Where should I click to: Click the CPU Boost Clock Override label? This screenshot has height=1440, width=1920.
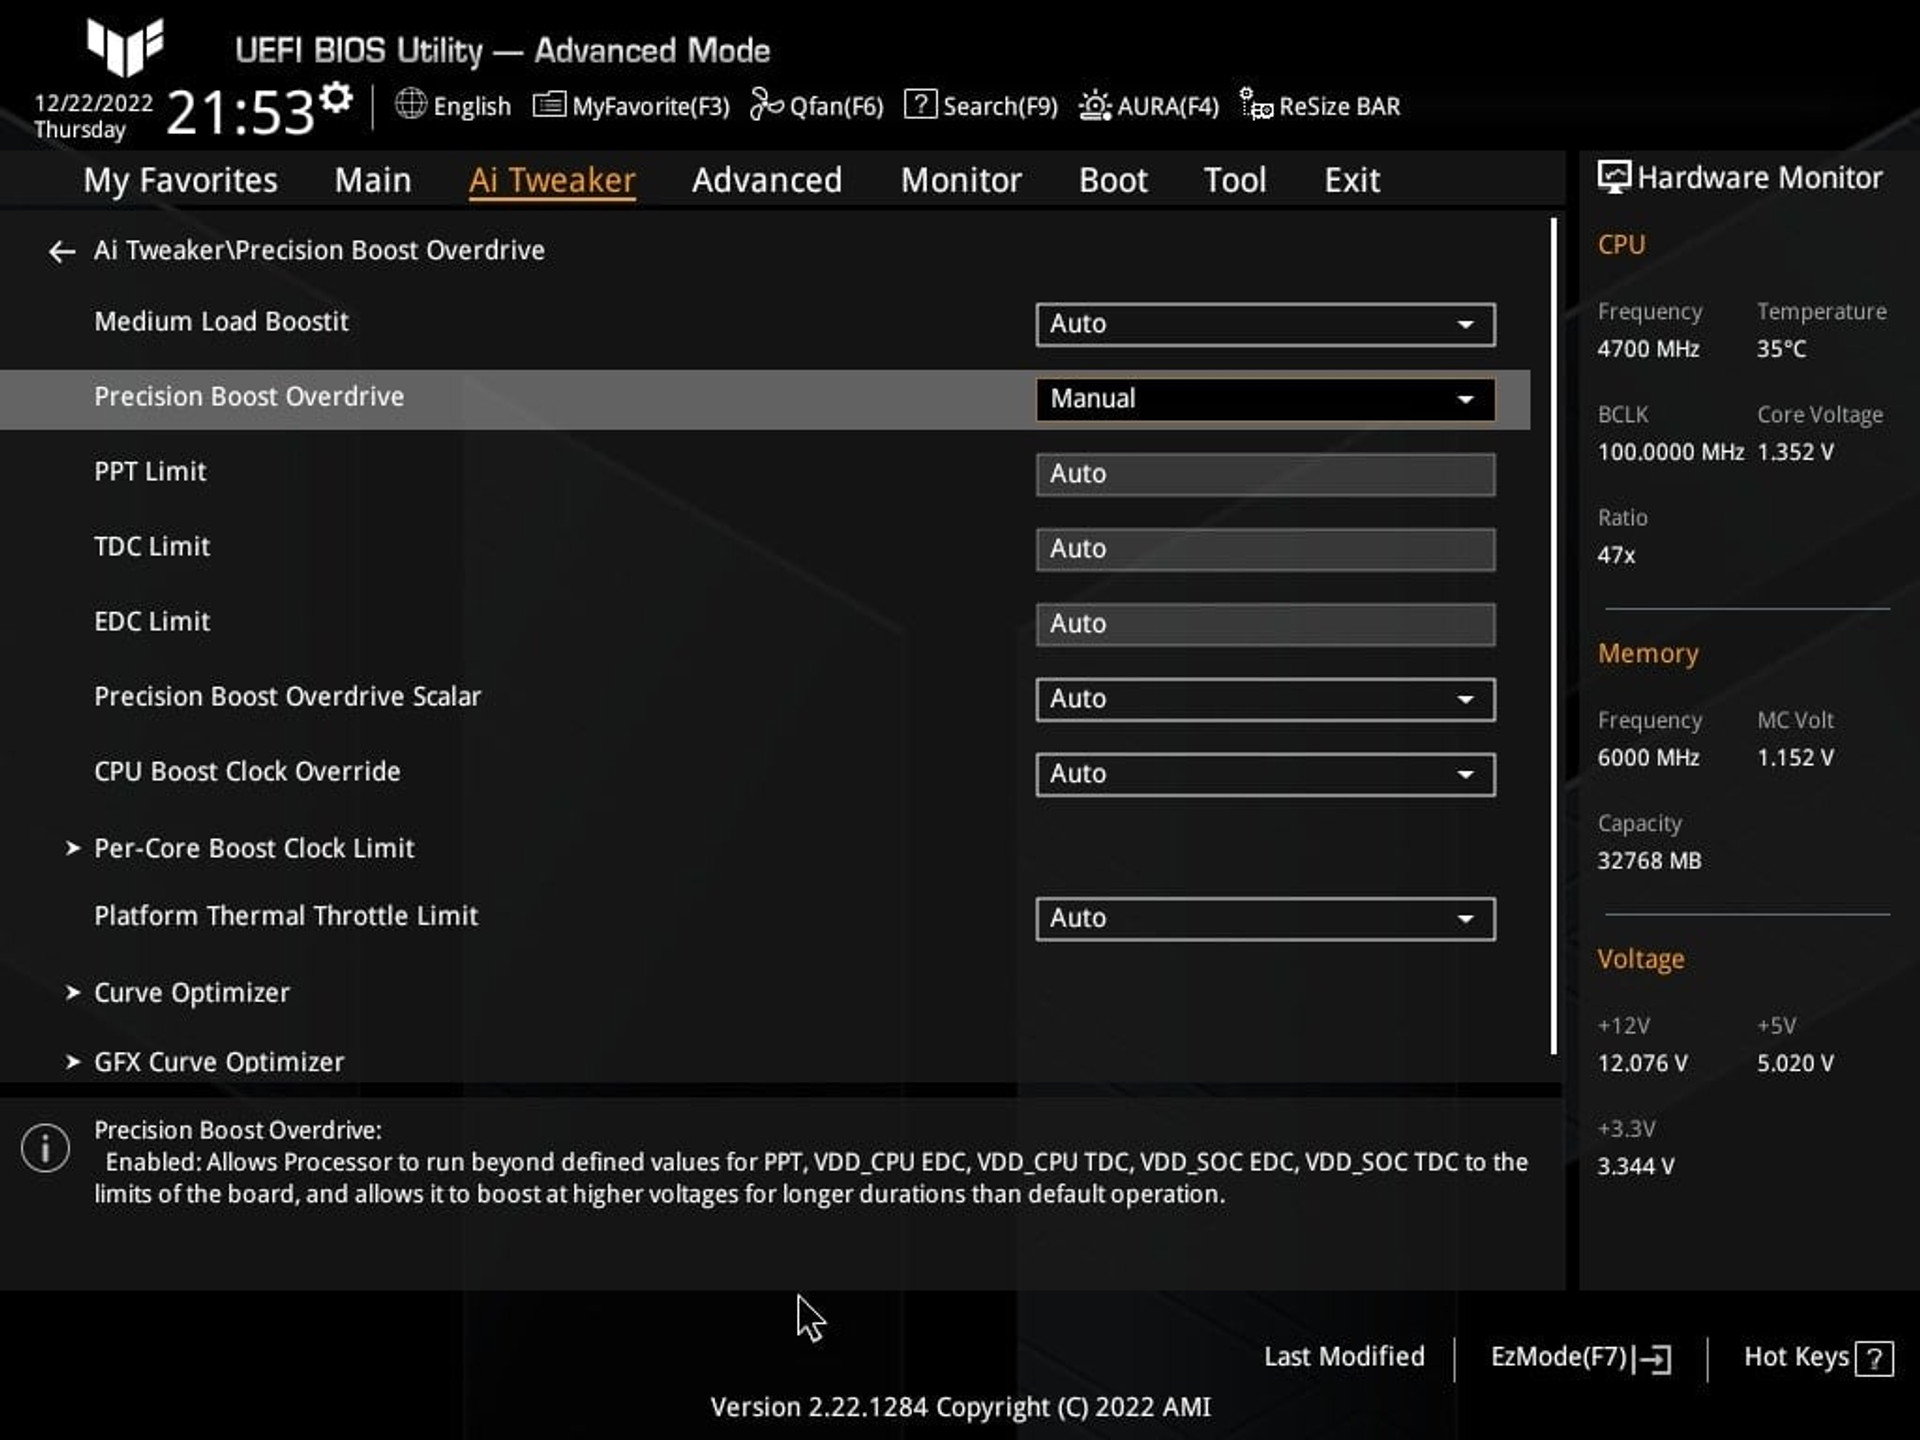coord(247,772)
